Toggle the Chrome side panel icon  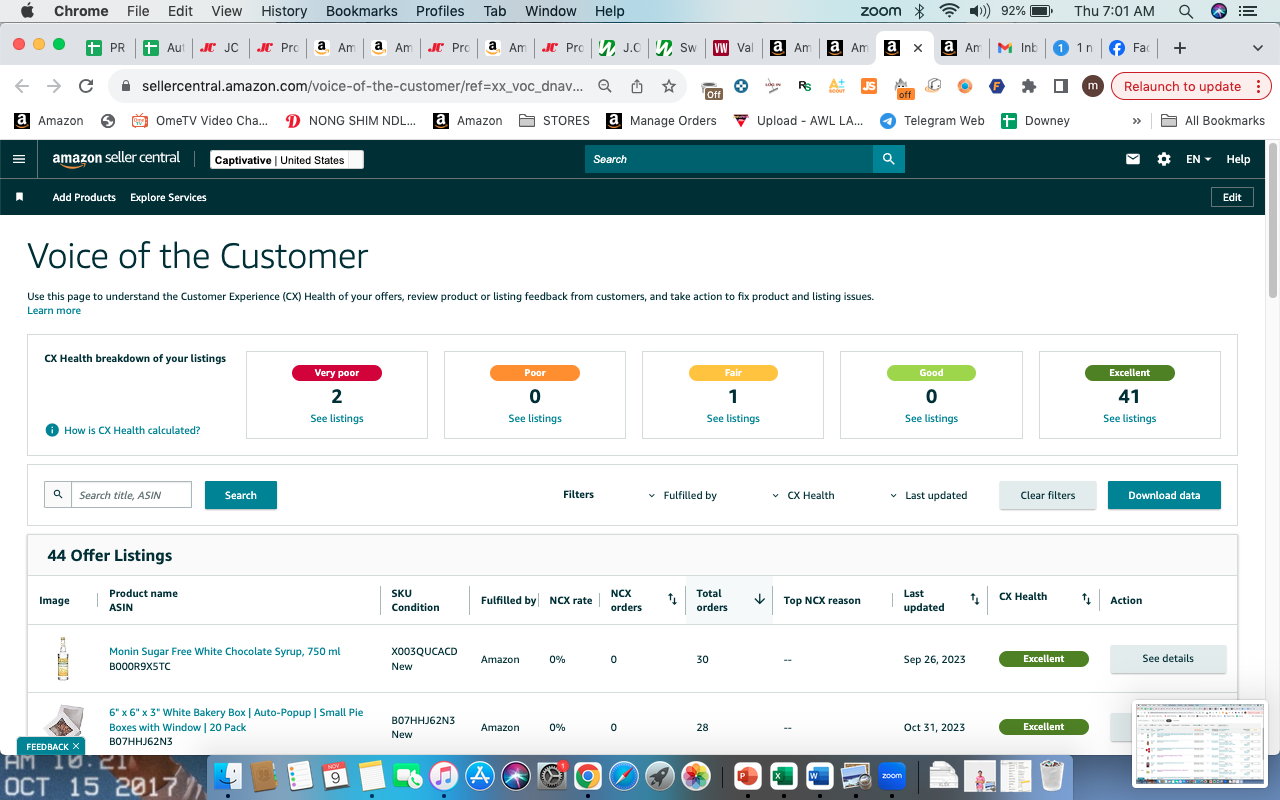coord(1061,86)
